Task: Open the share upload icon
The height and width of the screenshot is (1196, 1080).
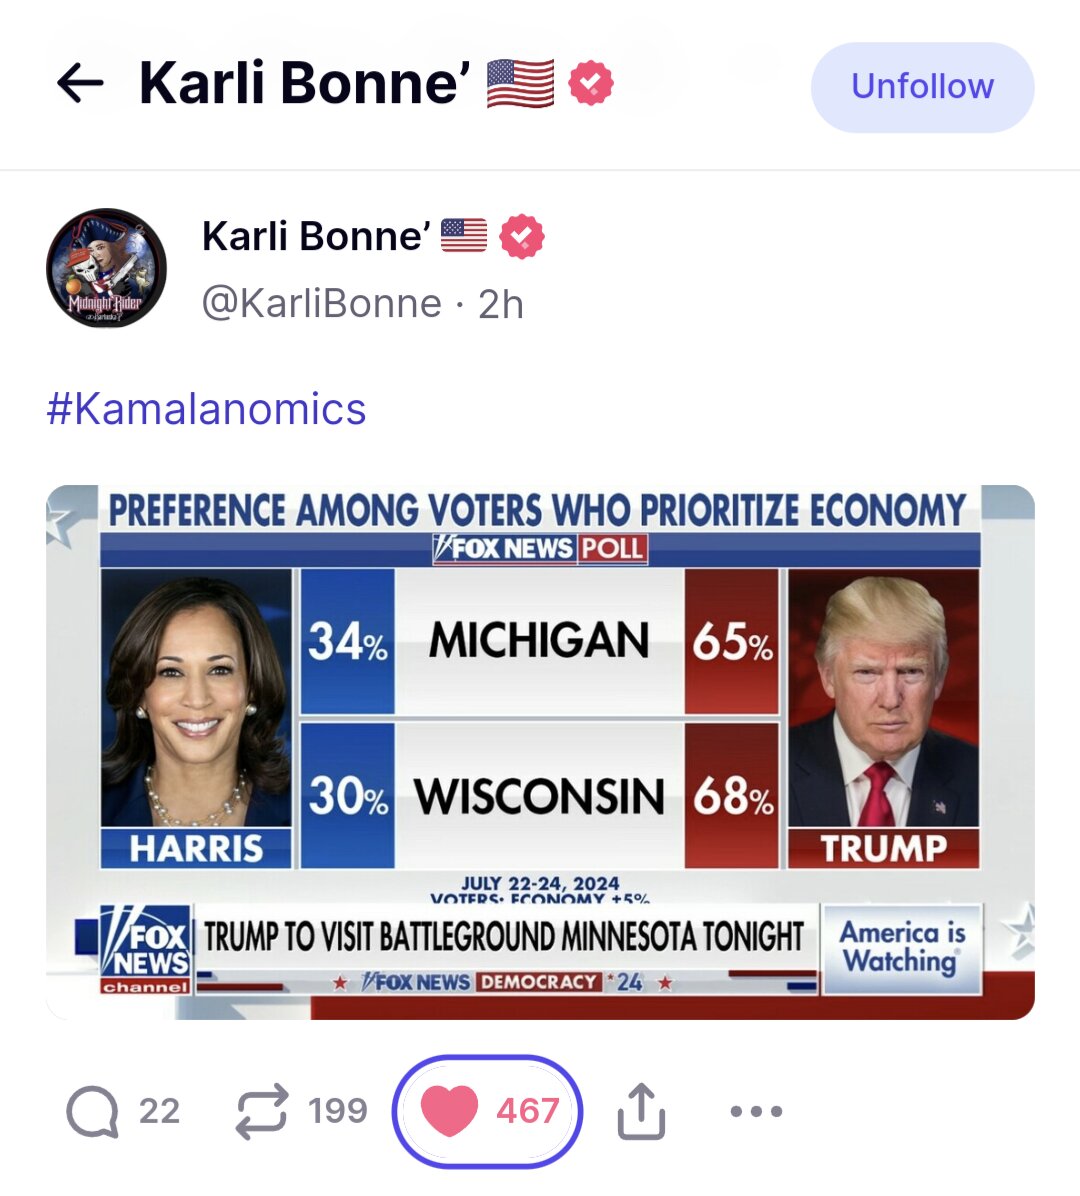Action: tap(641, 1108)
